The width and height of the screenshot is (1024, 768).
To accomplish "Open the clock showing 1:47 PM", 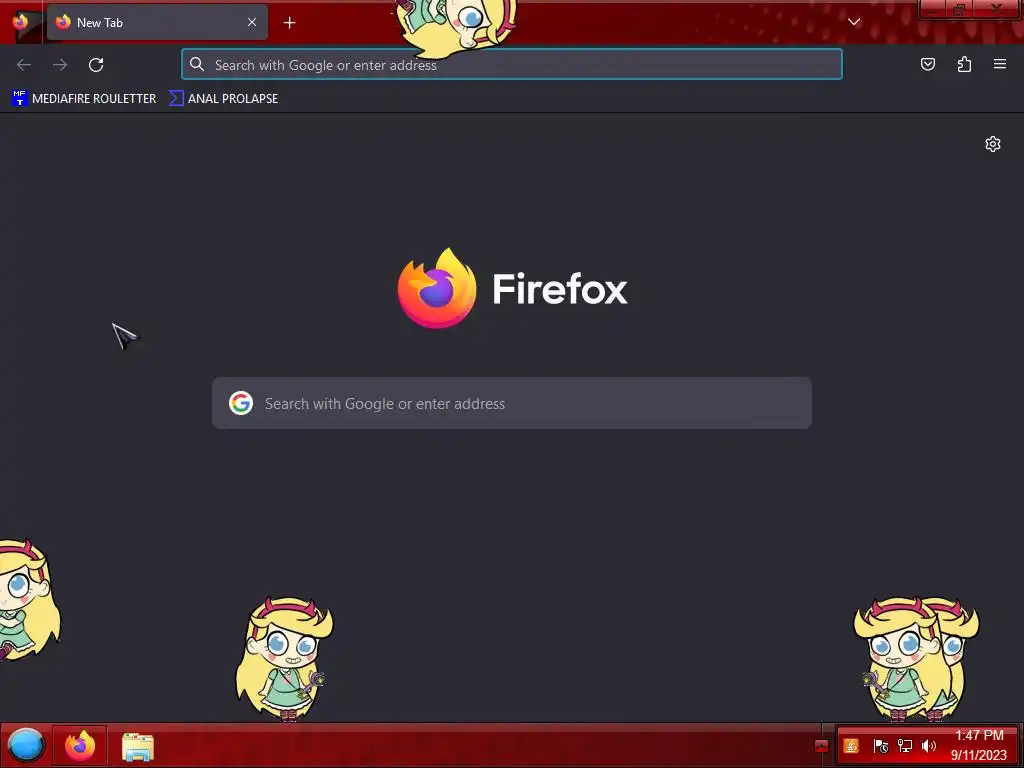I will [x=979, y=745].
